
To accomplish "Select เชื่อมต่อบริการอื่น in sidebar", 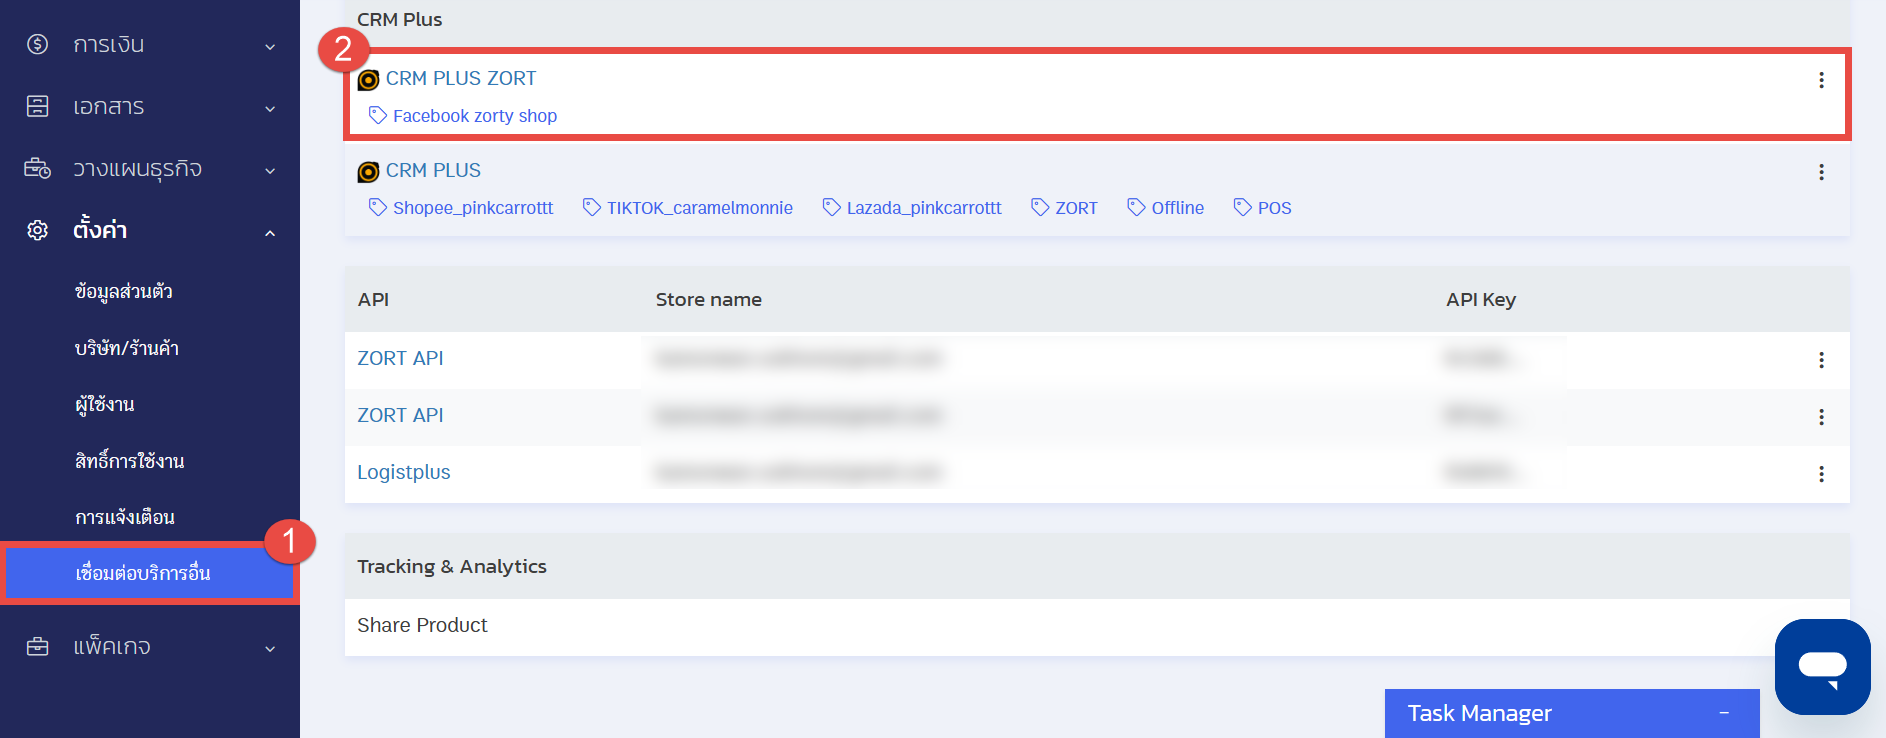I will click(x=143, y=573).
